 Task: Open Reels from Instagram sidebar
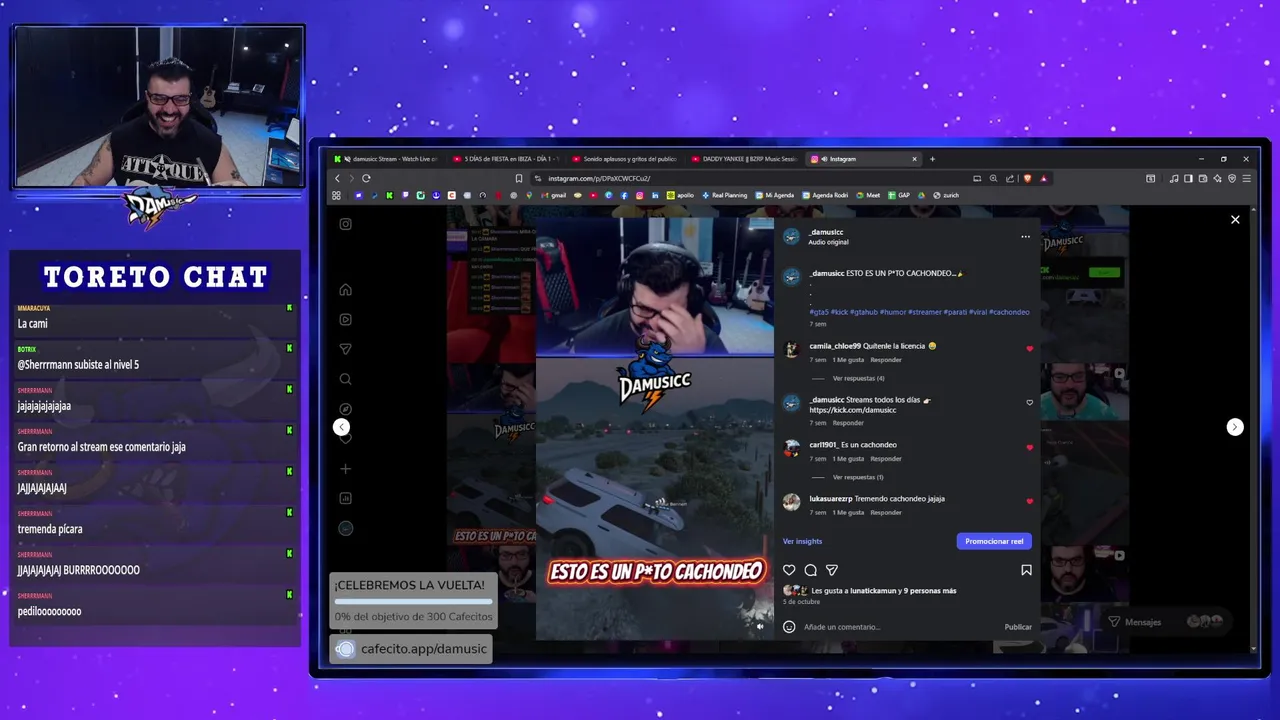point(345,320)
